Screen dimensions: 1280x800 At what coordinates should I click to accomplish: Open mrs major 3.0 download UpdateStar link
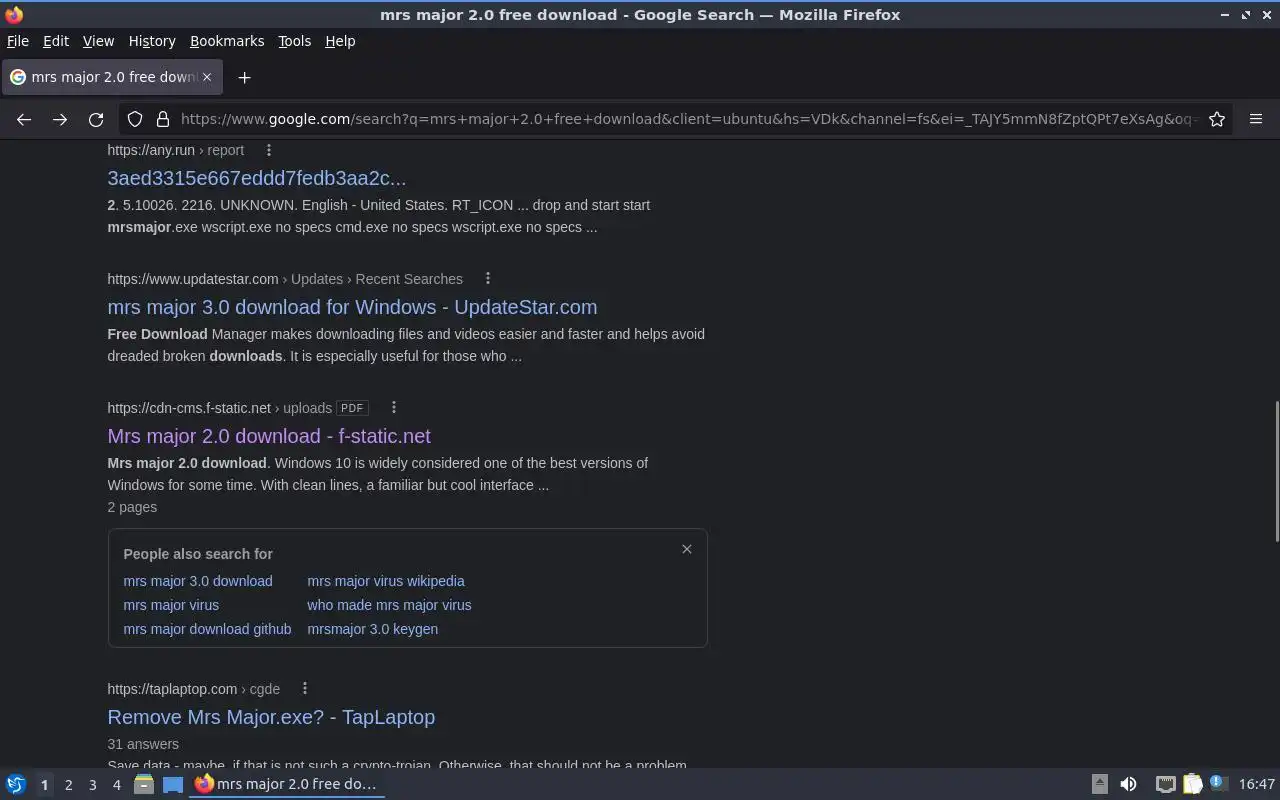352,307
